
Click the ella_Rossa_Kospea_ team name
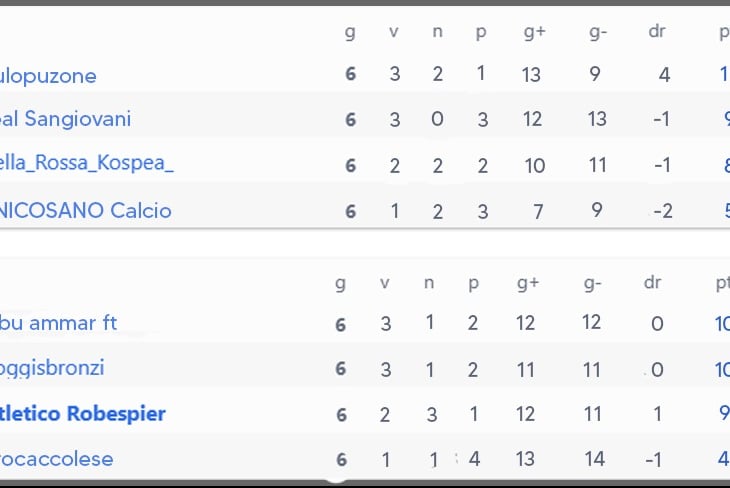point(87,164)
